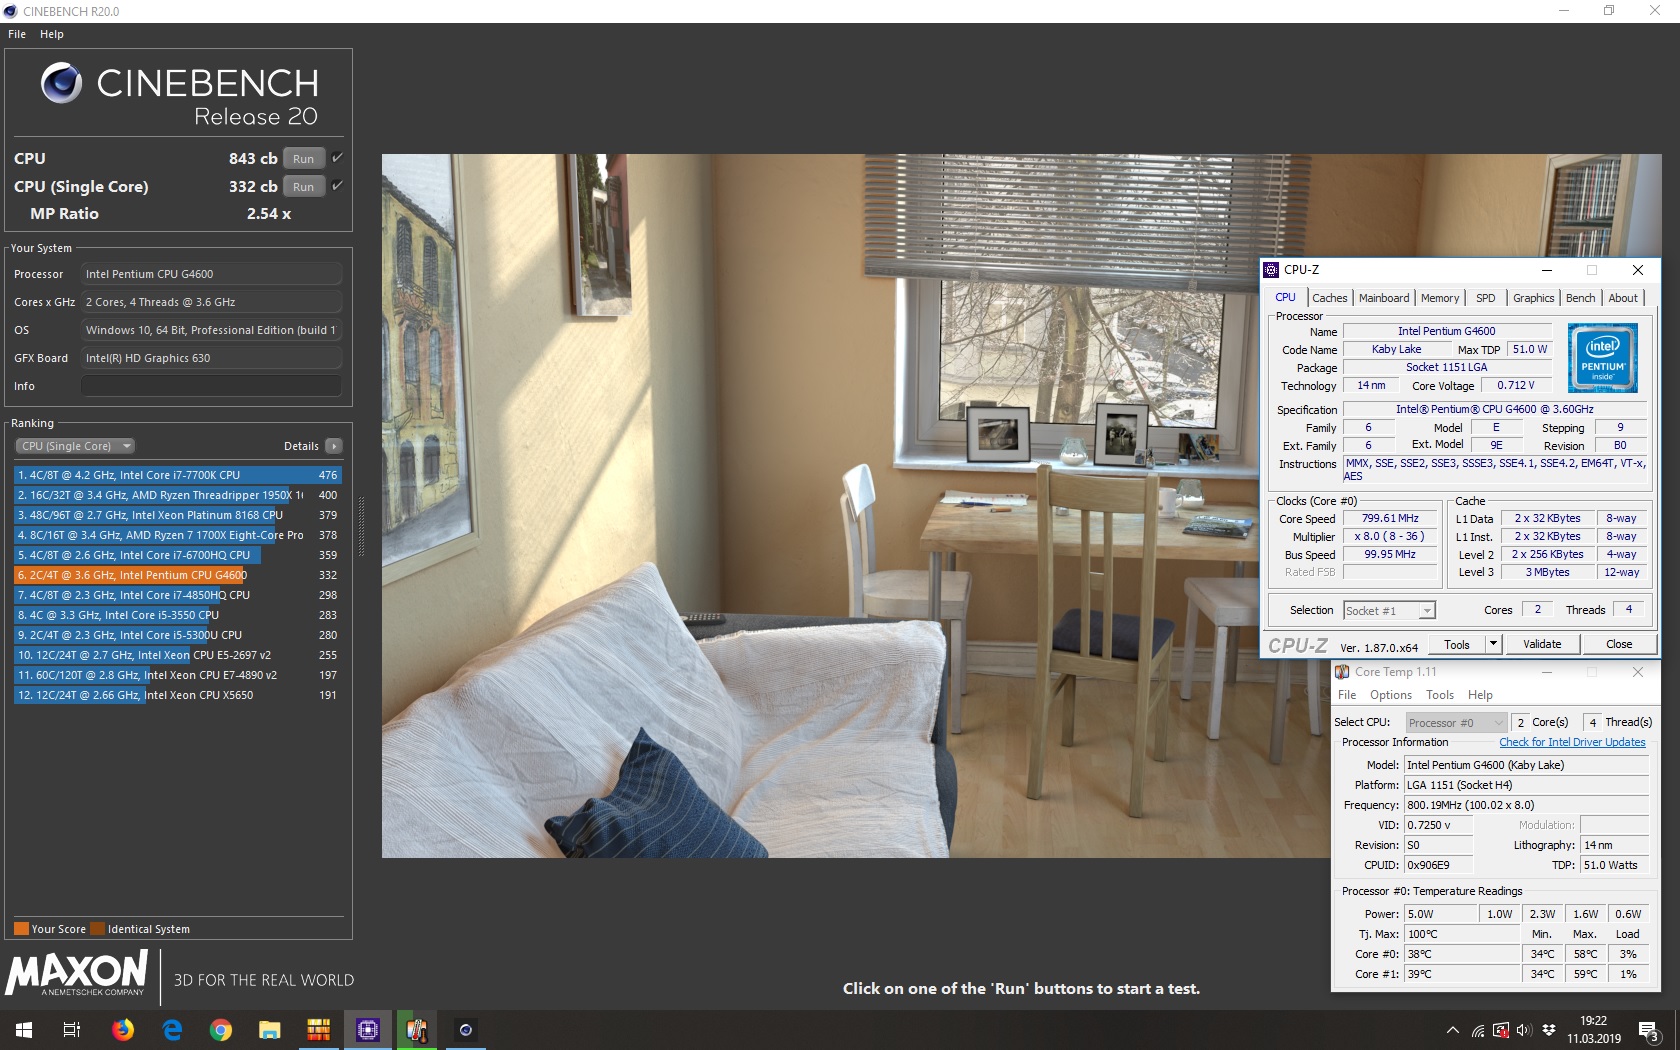Show hidden system tray icons
Image resolution: width=1680 pixels, height=1050 pixels.
pos(1452,1031)
